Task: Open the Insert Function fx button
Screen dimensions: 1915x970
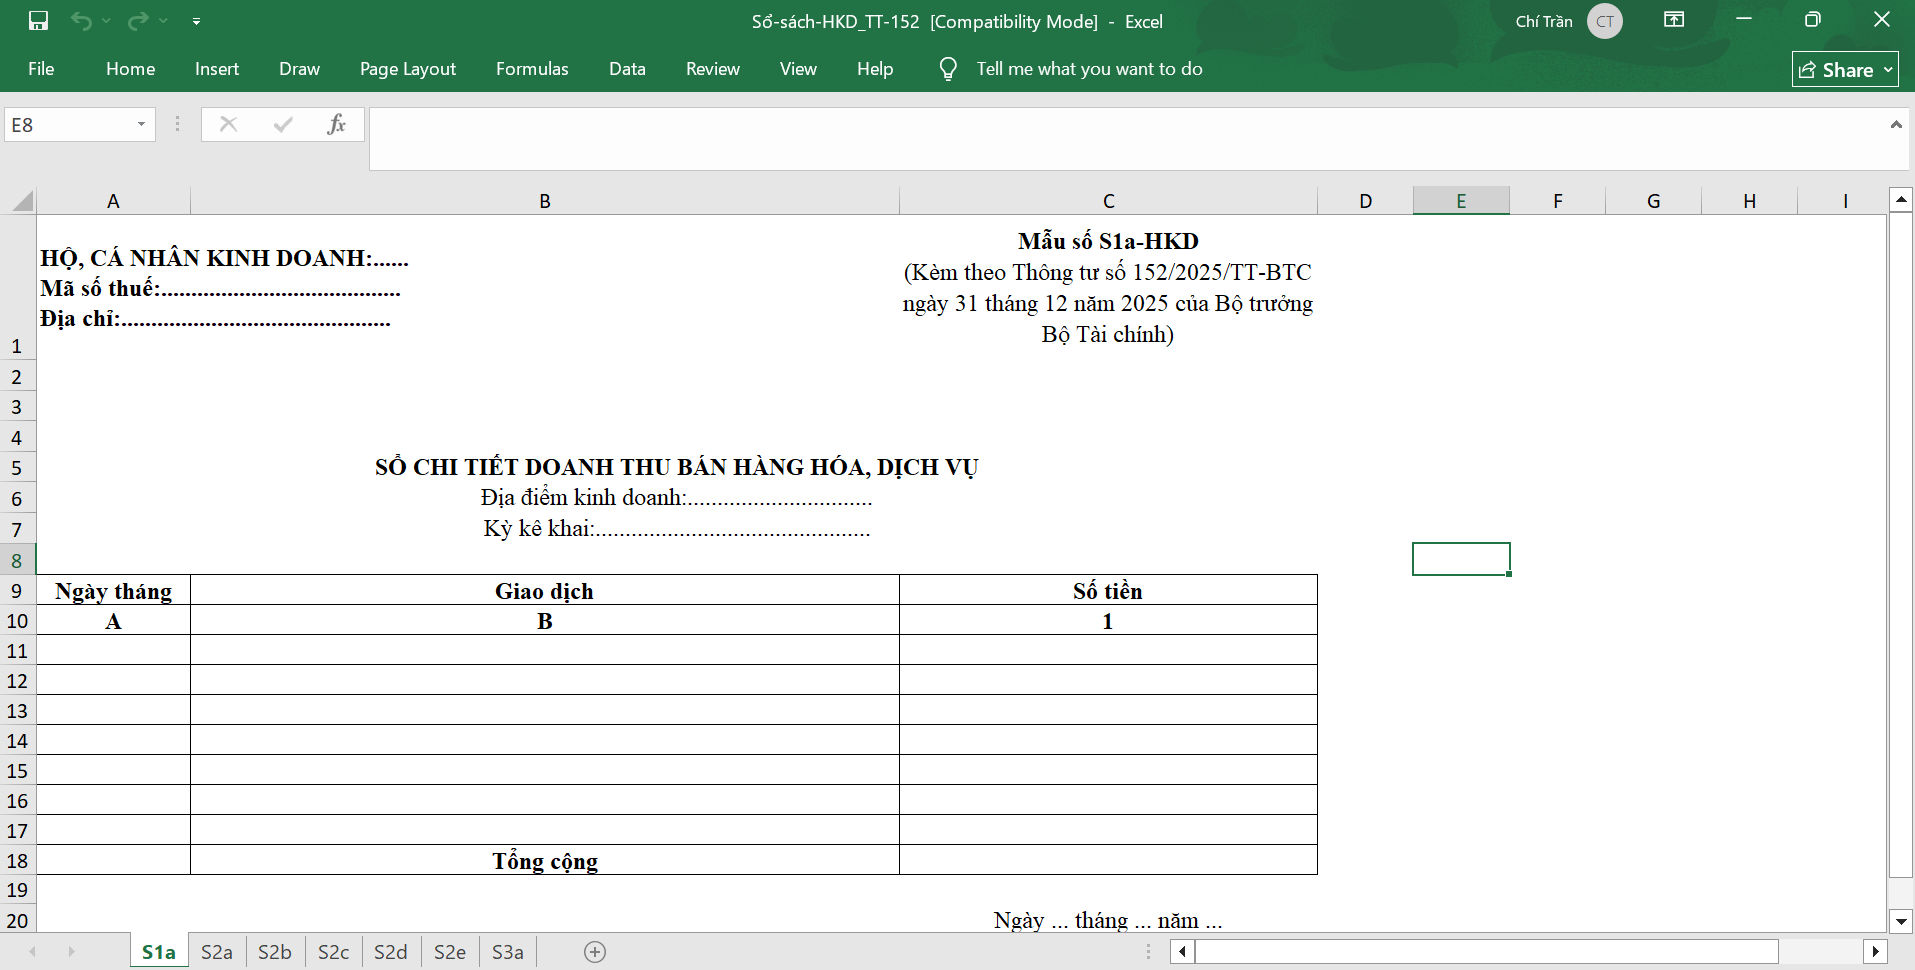Action: pos(336,124)
